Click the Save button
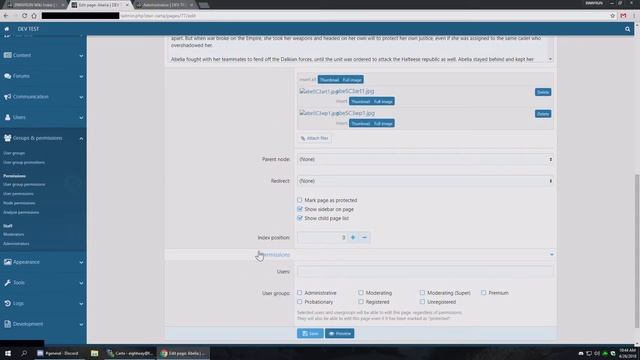 coord(310,333)
